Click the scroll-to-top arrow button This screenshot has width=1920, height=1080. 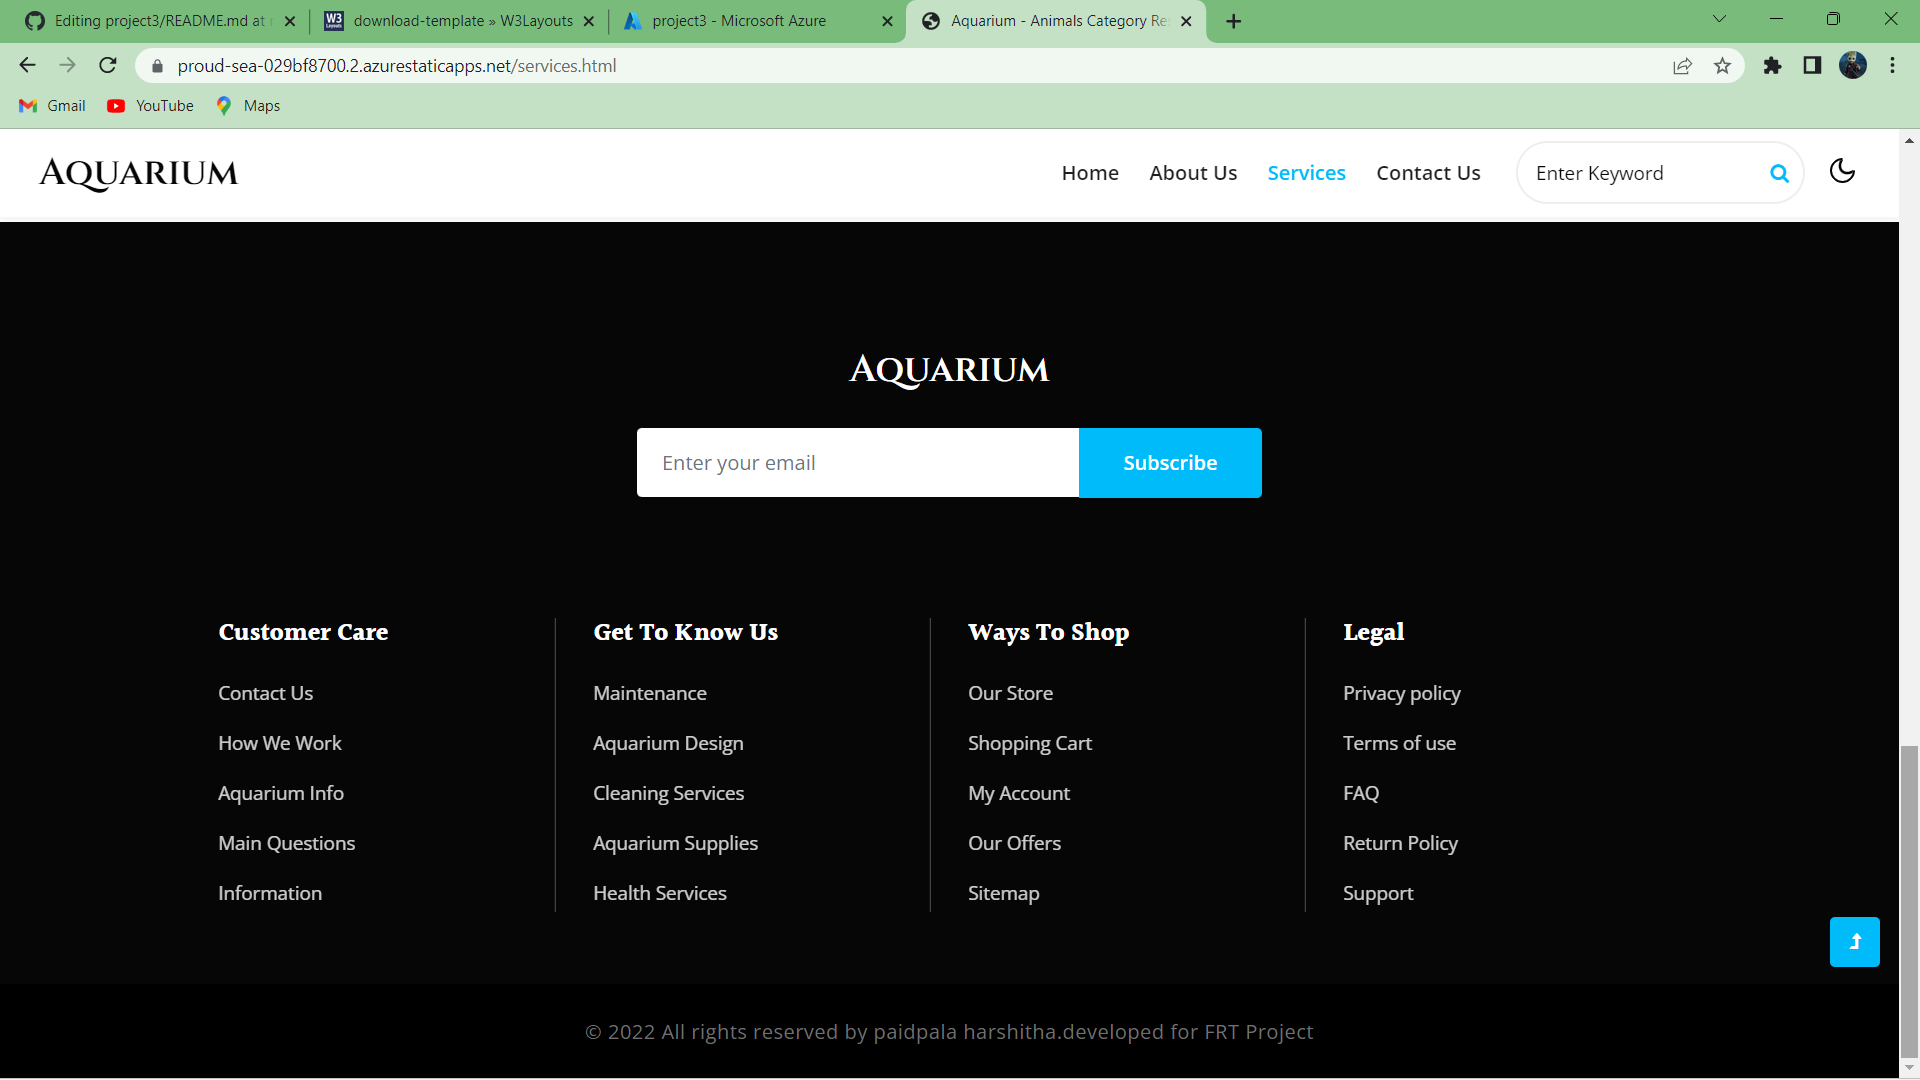pyautogui.click(x=1854, y=941)
